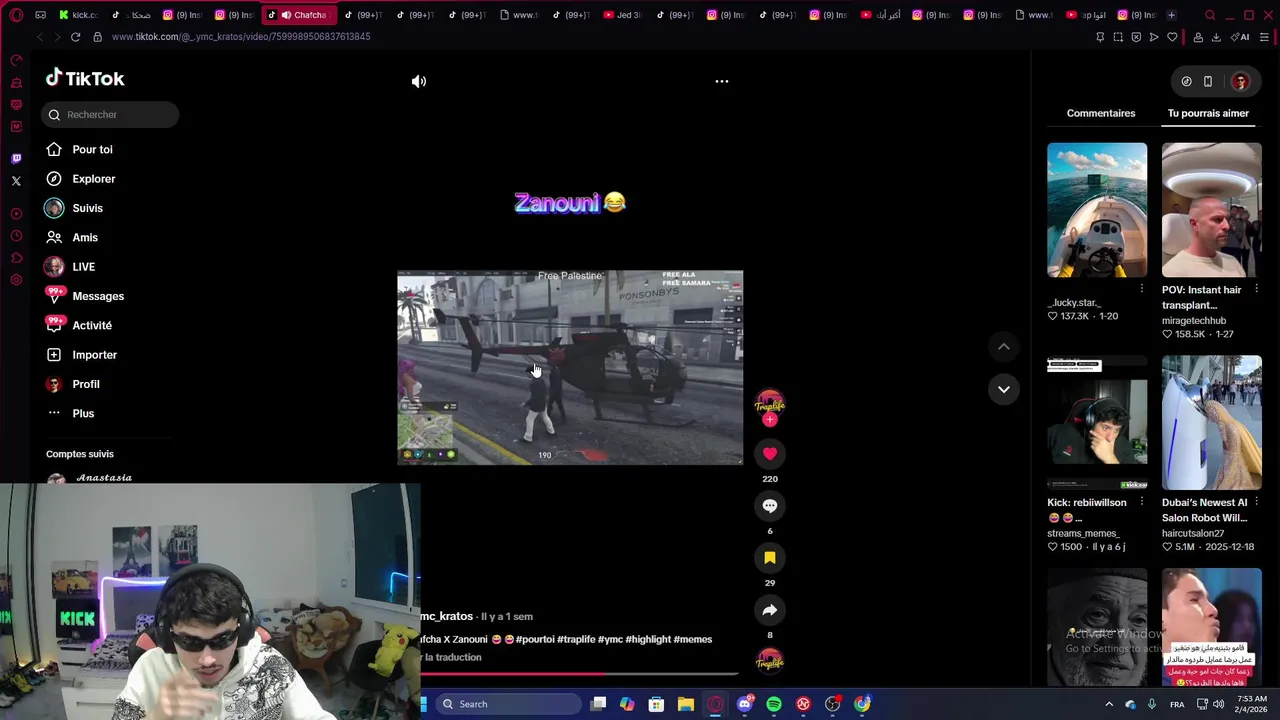Search open tabs with the magnifier icon
Viewport: 1280px width, 720px height.
1210,15
